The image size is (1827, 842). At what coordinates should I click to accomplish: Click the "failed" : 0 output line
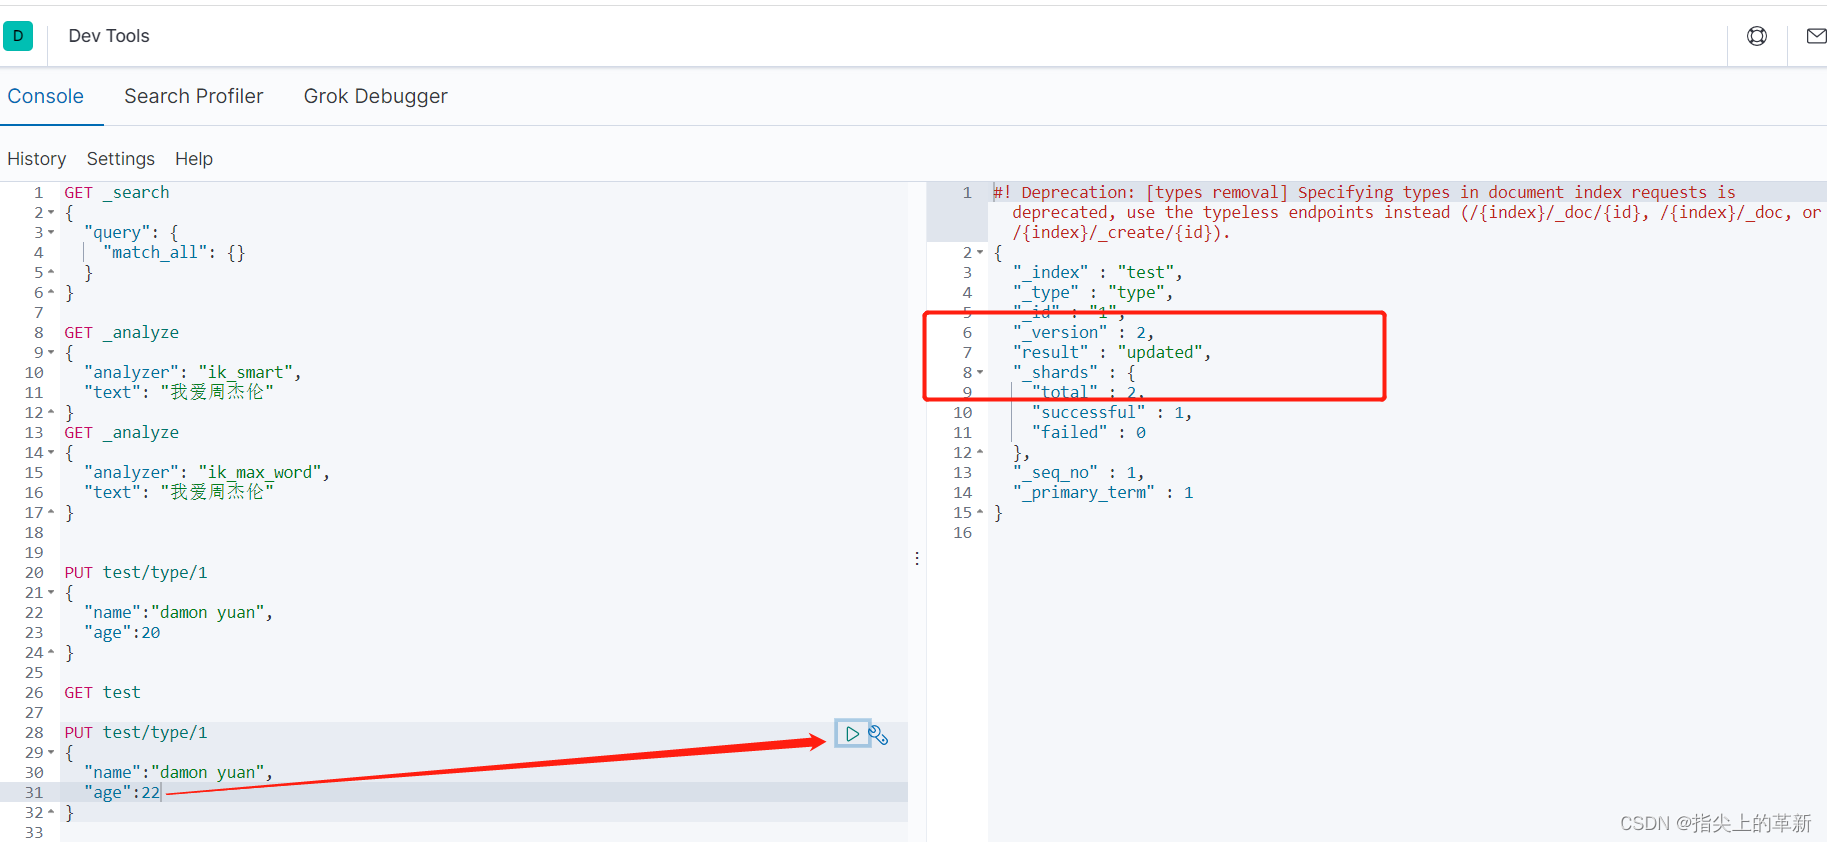pos(1089,432)
